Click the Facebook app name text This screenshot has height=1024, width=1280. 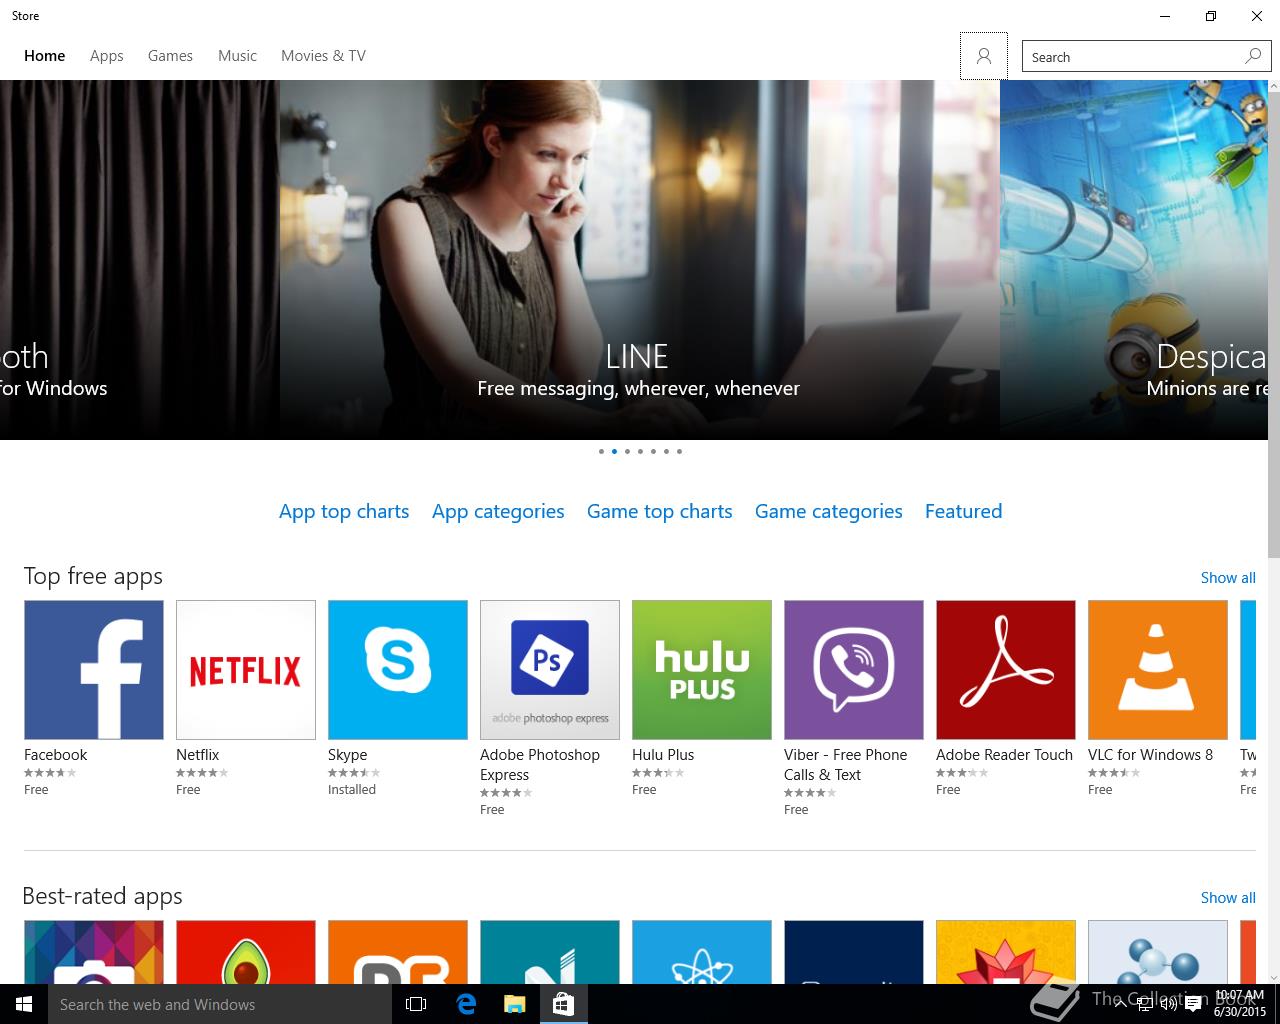(56, 755)
